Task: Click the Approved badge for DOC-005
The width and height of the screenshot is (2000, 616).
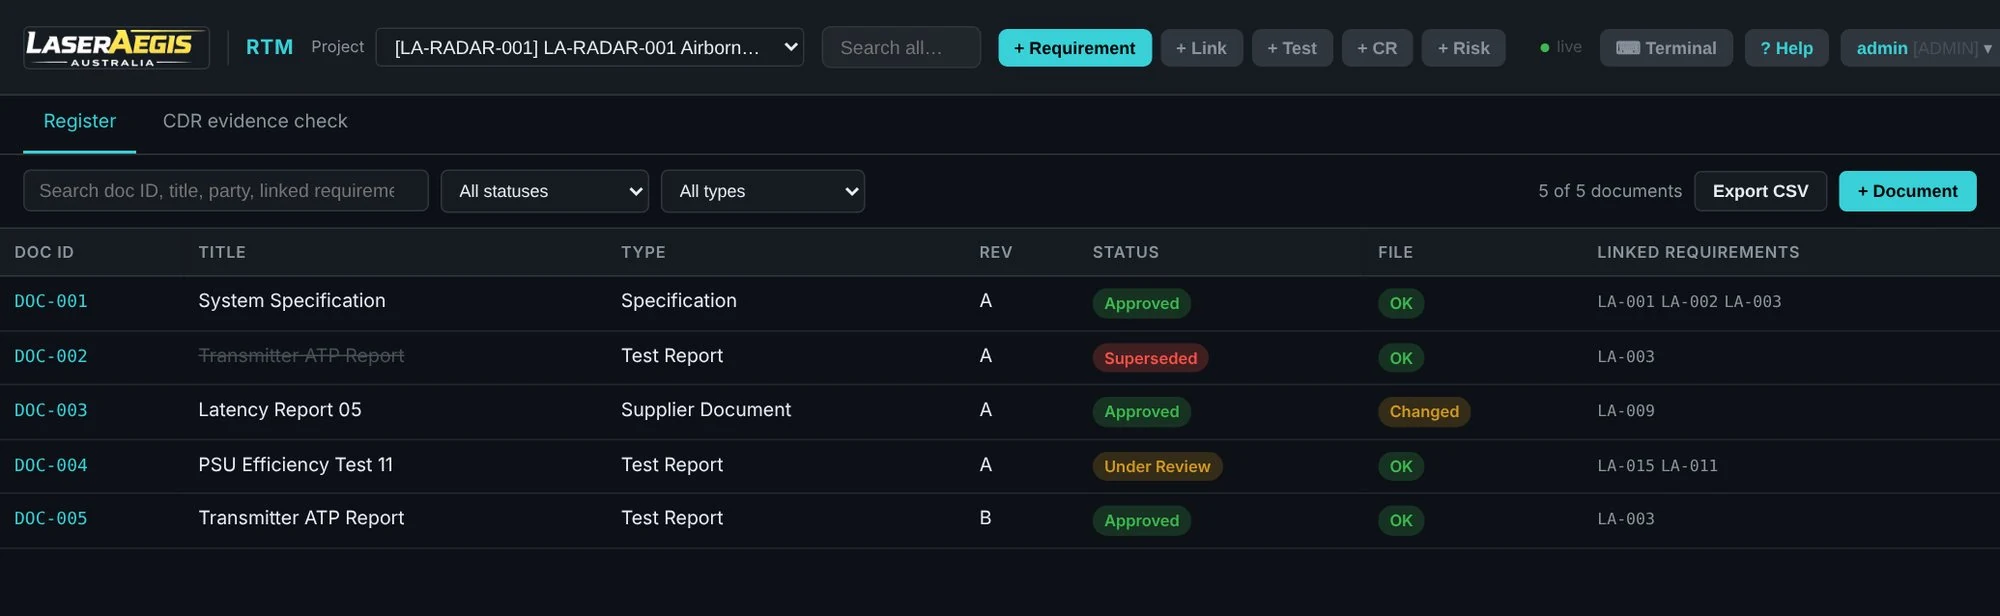Action: (1141, 520)
